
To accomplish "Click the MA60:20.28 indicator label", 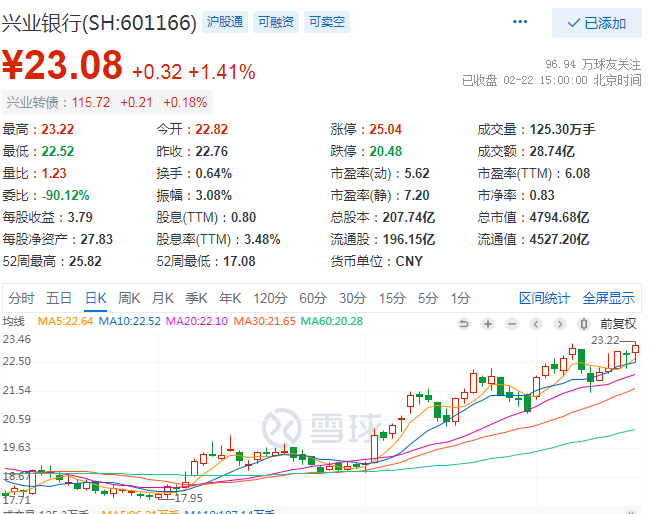I will coord(332,321).
